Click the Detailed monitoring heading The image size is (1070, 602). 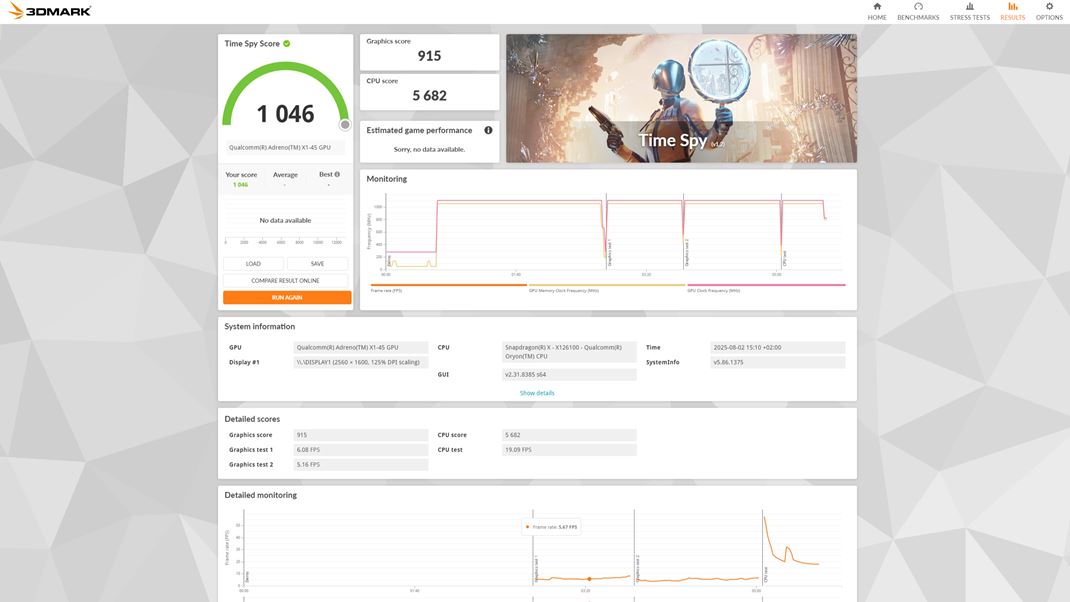tap(261, 495)
